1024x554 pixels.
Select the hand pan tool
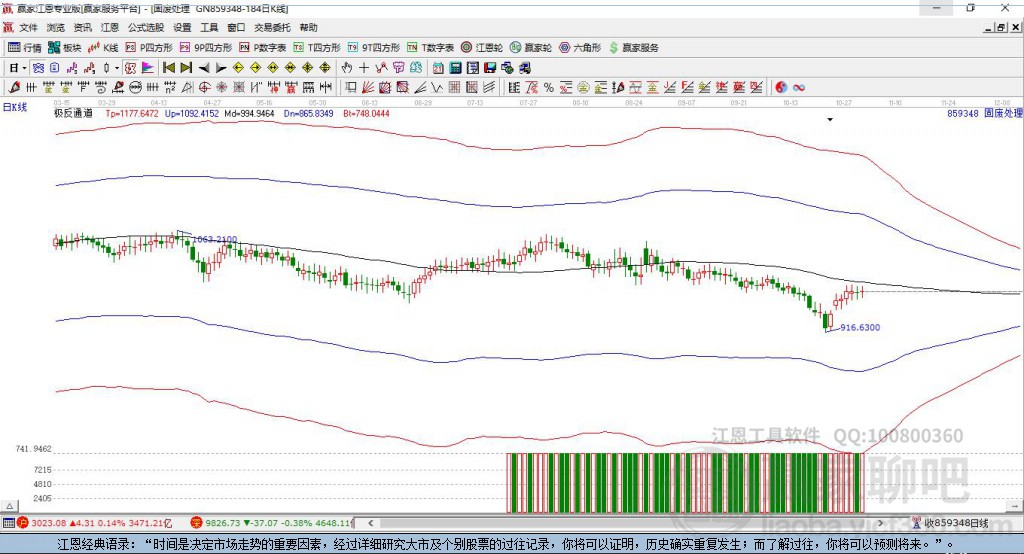347,67
